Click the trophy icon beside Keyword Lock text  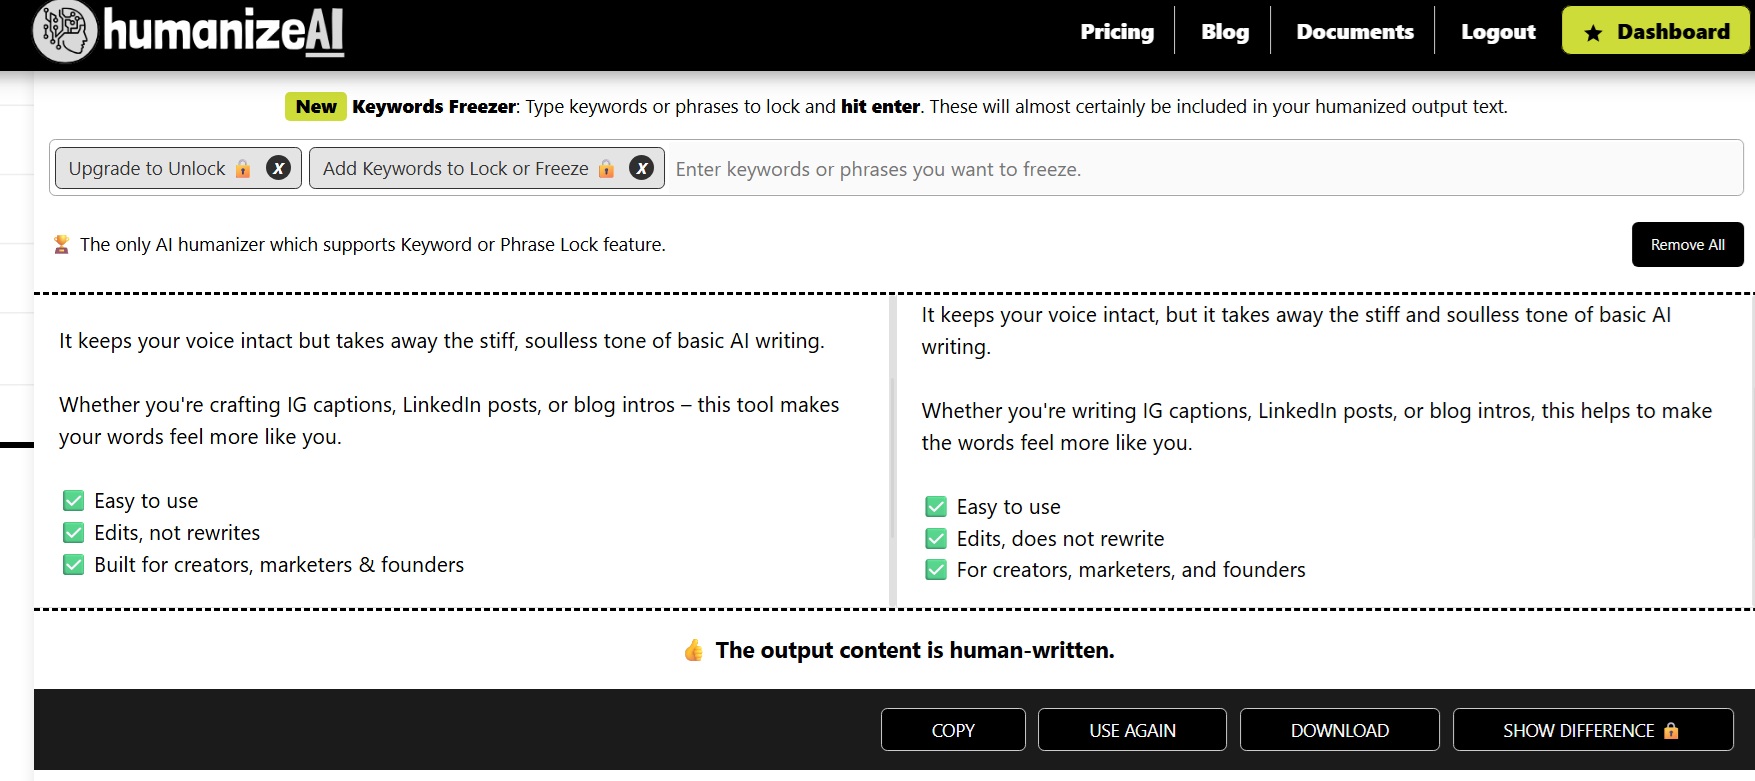[61, 244]
